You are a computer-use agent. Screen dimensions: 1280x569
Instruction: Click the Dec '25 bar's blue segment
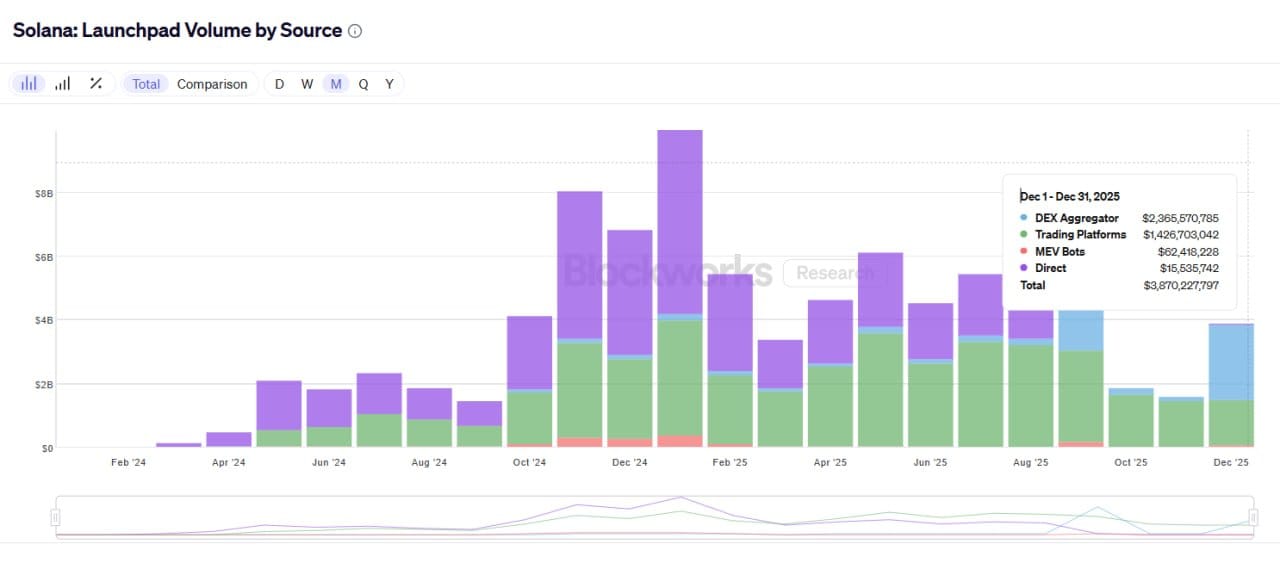[1231, 362]
